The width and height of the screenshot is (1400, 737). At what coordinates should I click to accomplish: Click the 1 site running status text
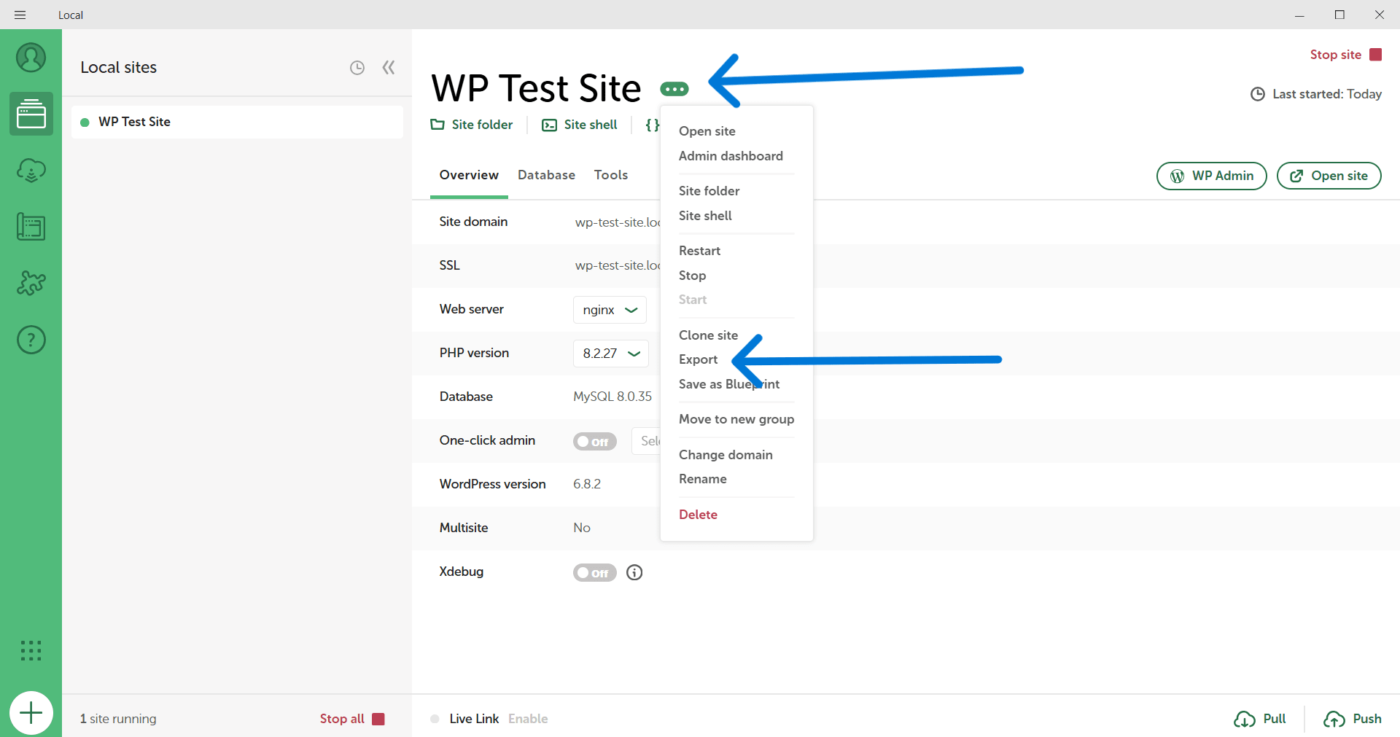click(118, 719)
